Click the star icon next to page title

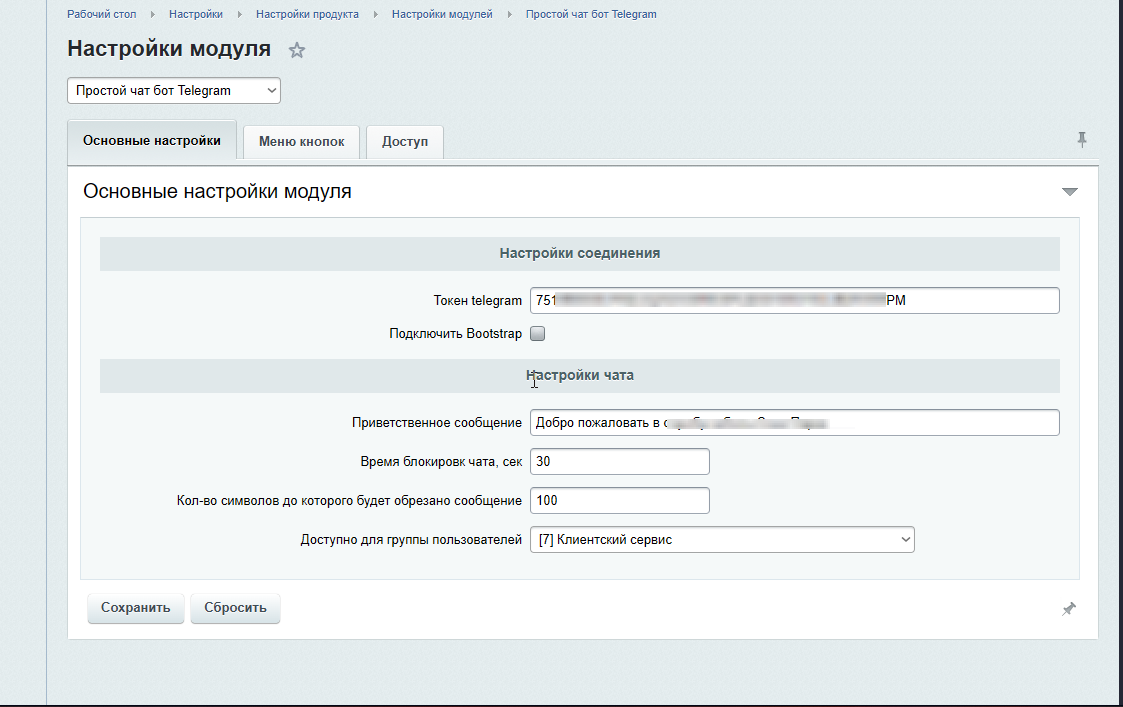(297, 48)
